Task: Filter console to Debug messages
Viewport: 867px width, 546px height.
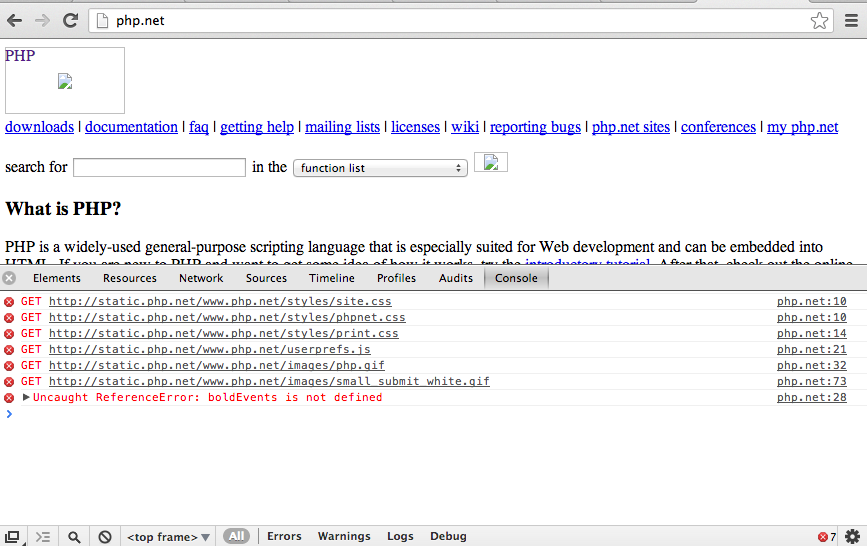Action: 448,536
